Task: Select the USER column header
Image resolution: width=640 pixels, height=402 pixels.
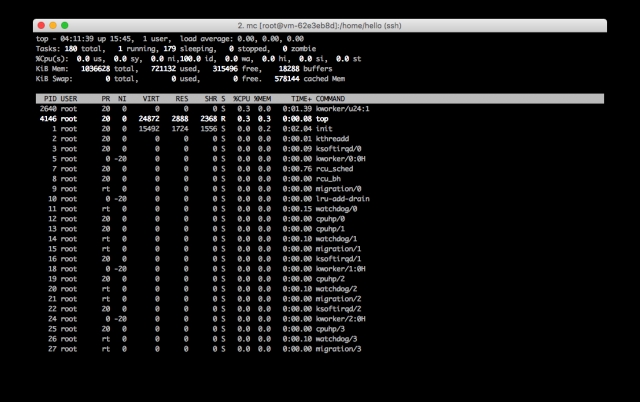Action: click(69, 99)
